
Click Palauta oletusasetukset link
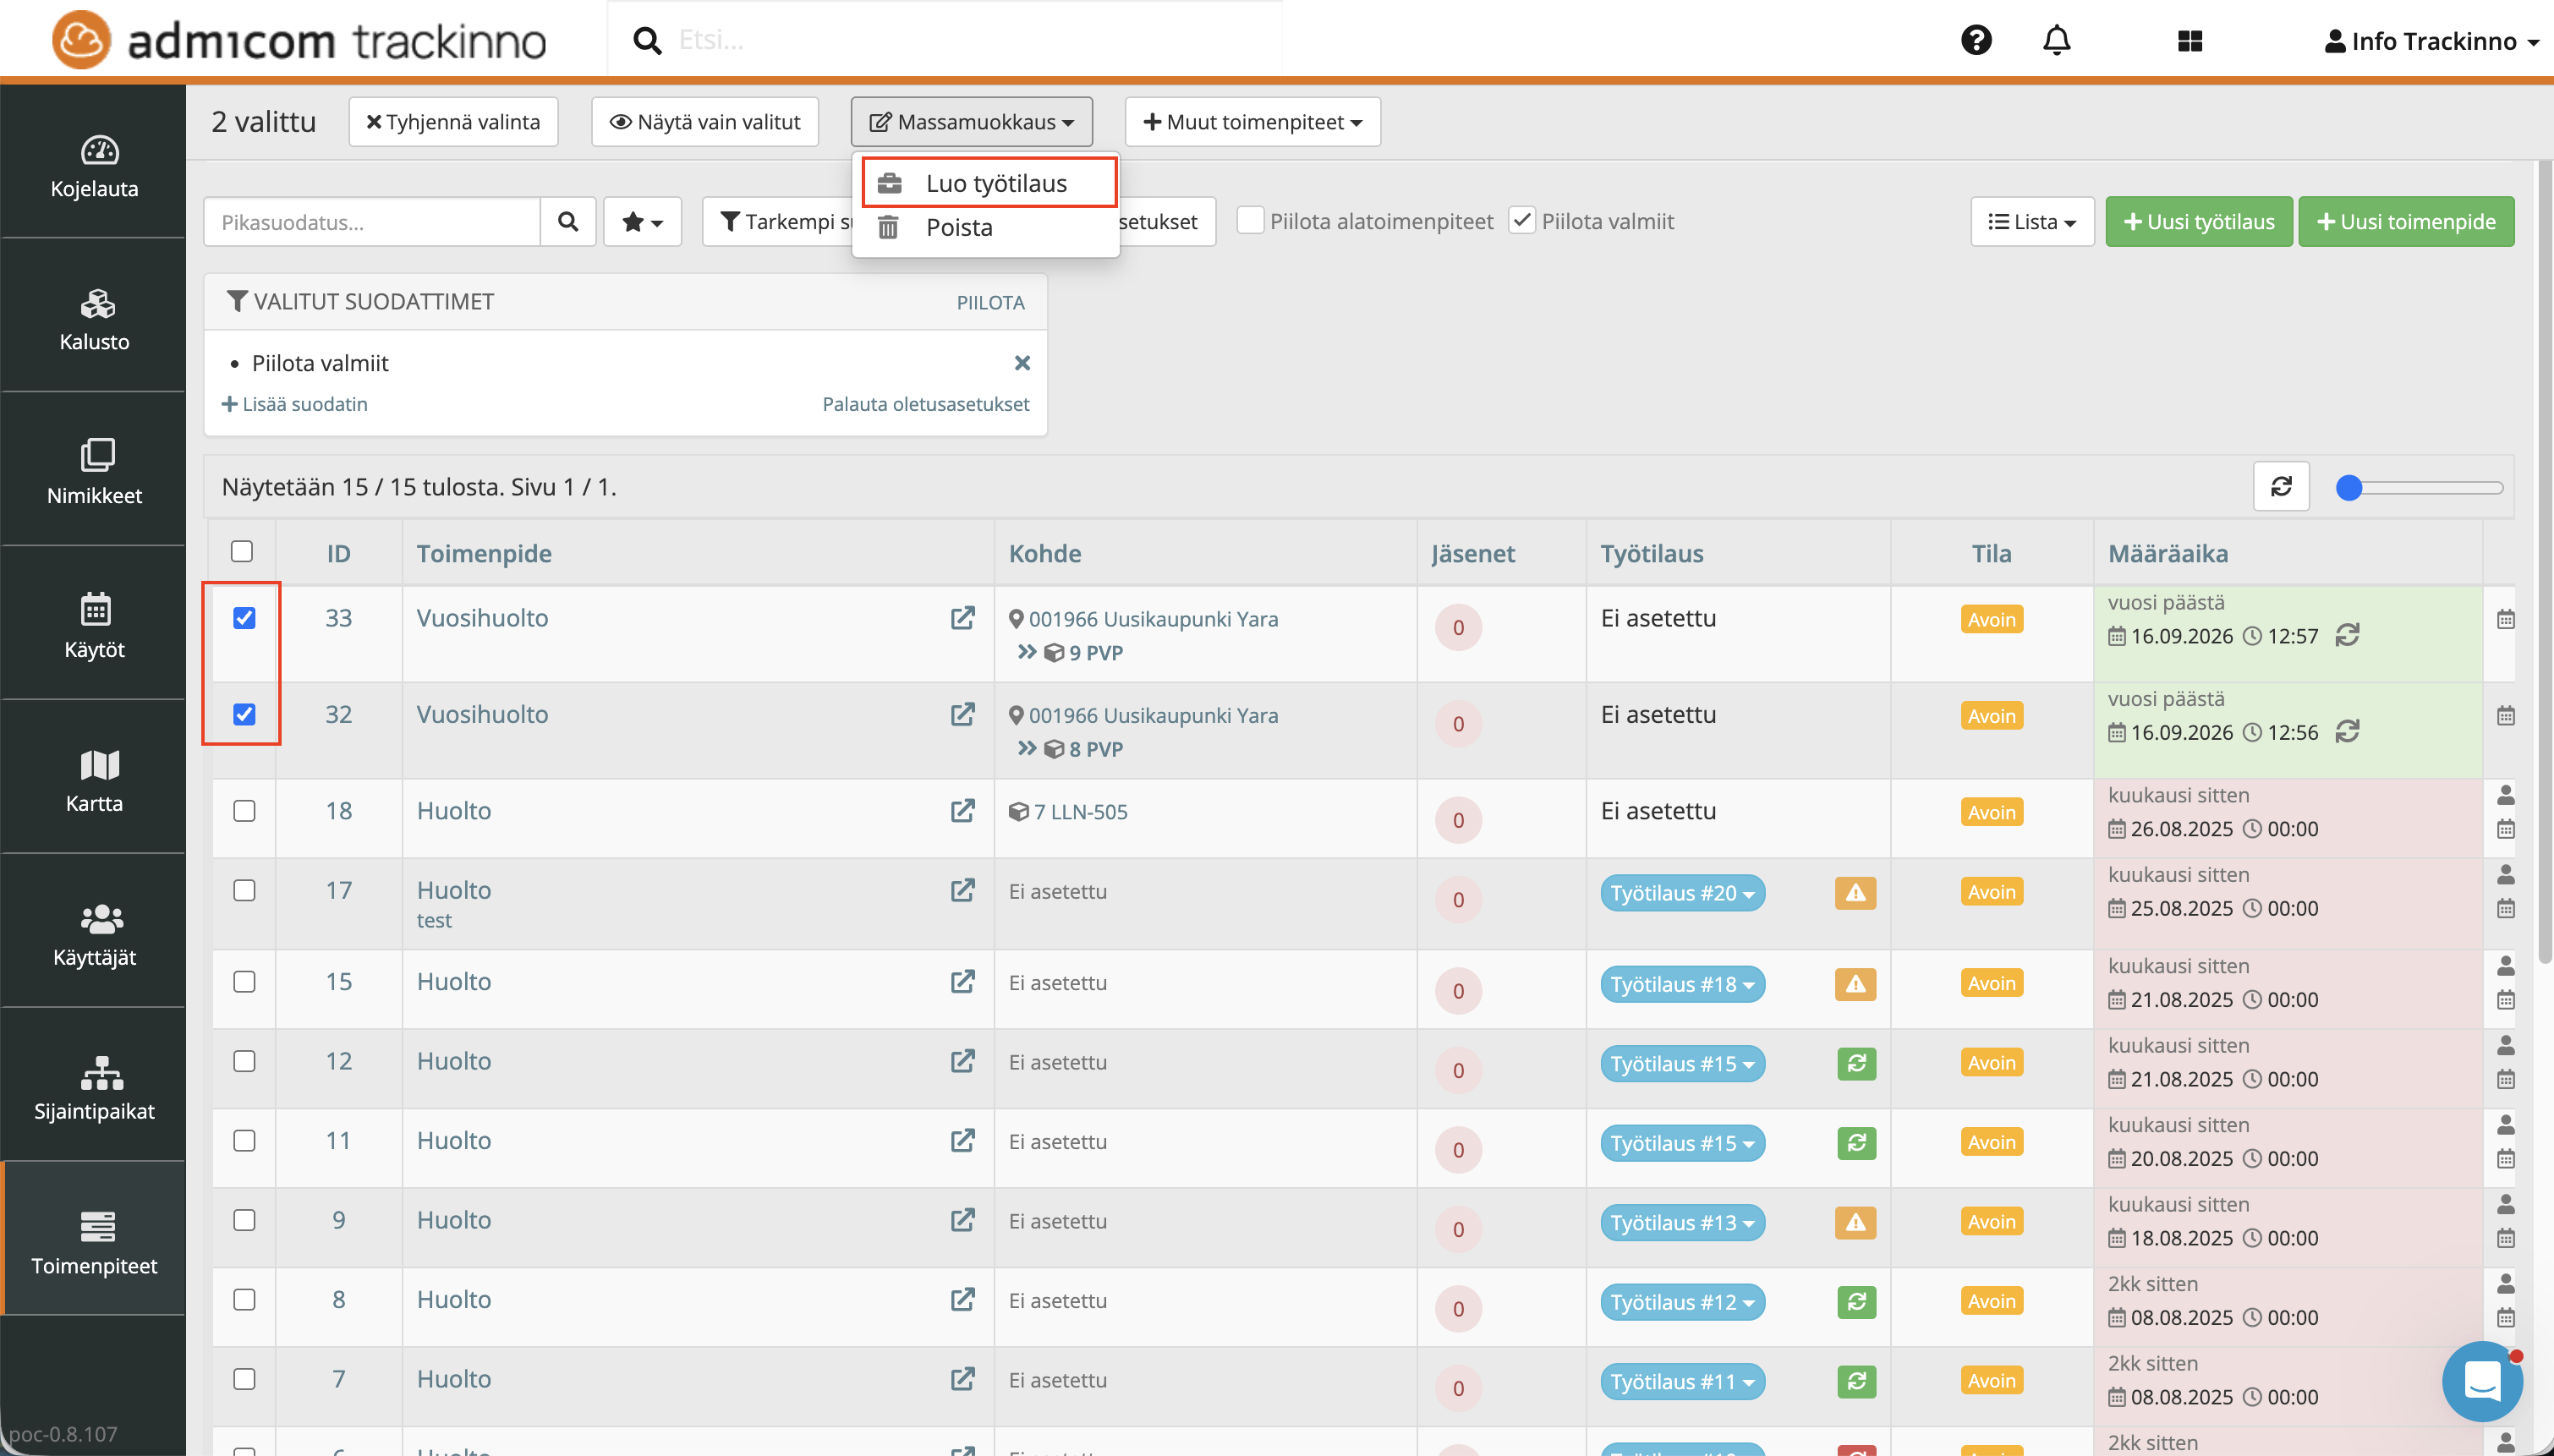tap(925, 404)
